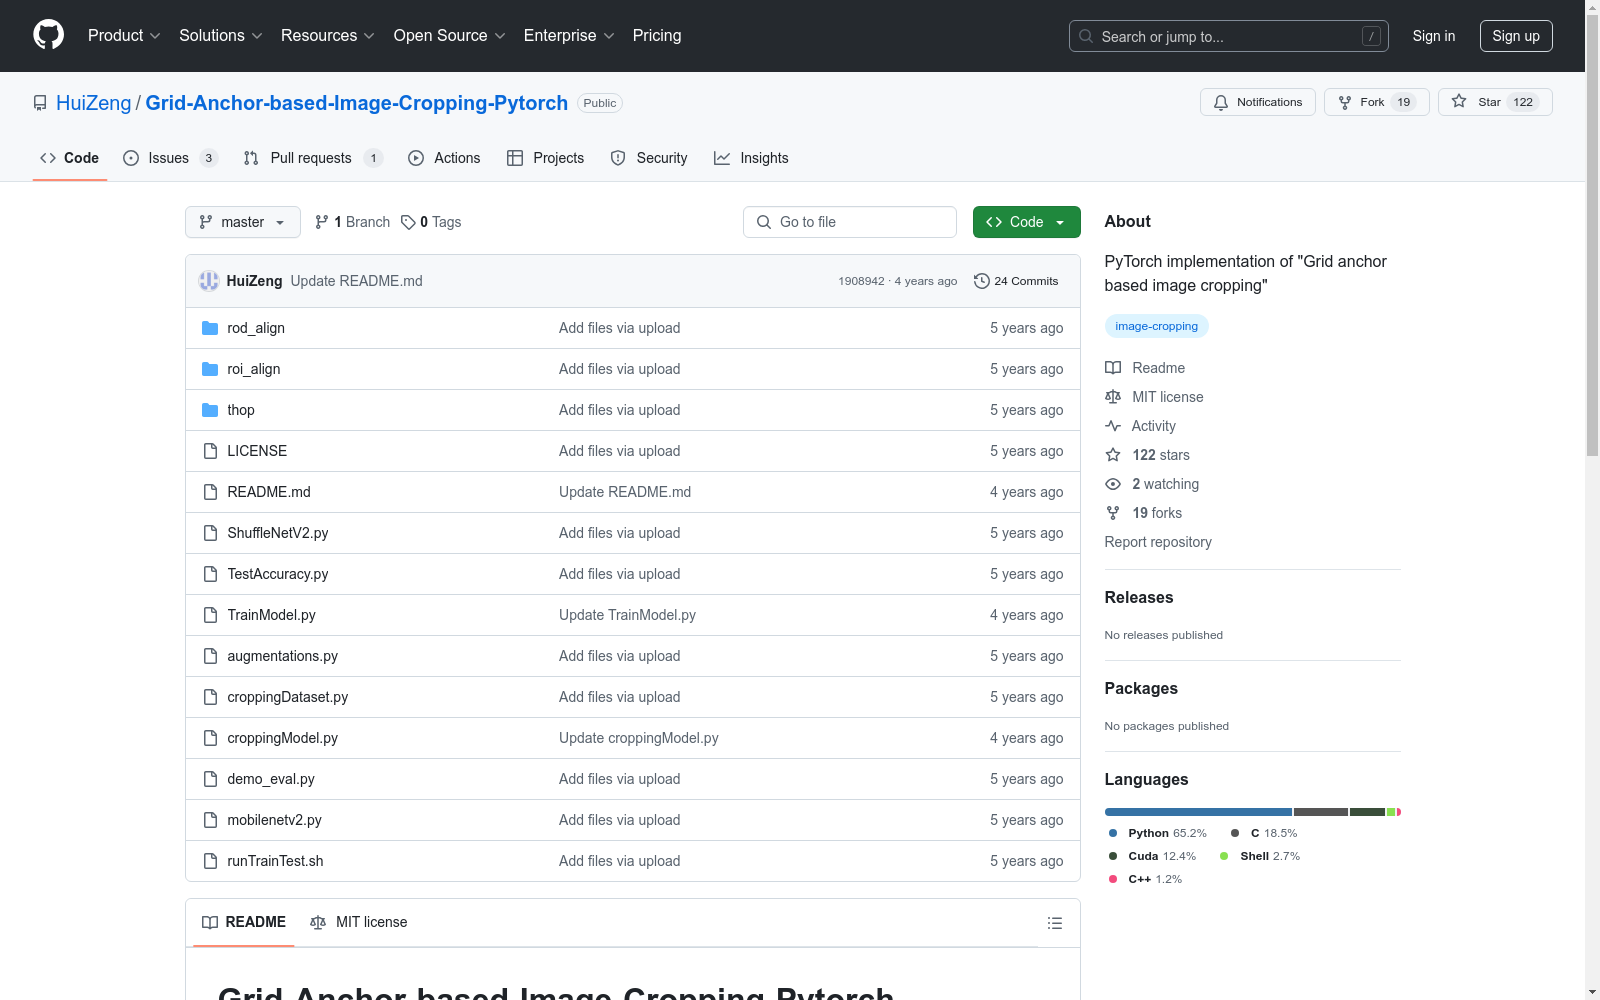Click the clock icon next to 24 Commits

tap(980, 281)
